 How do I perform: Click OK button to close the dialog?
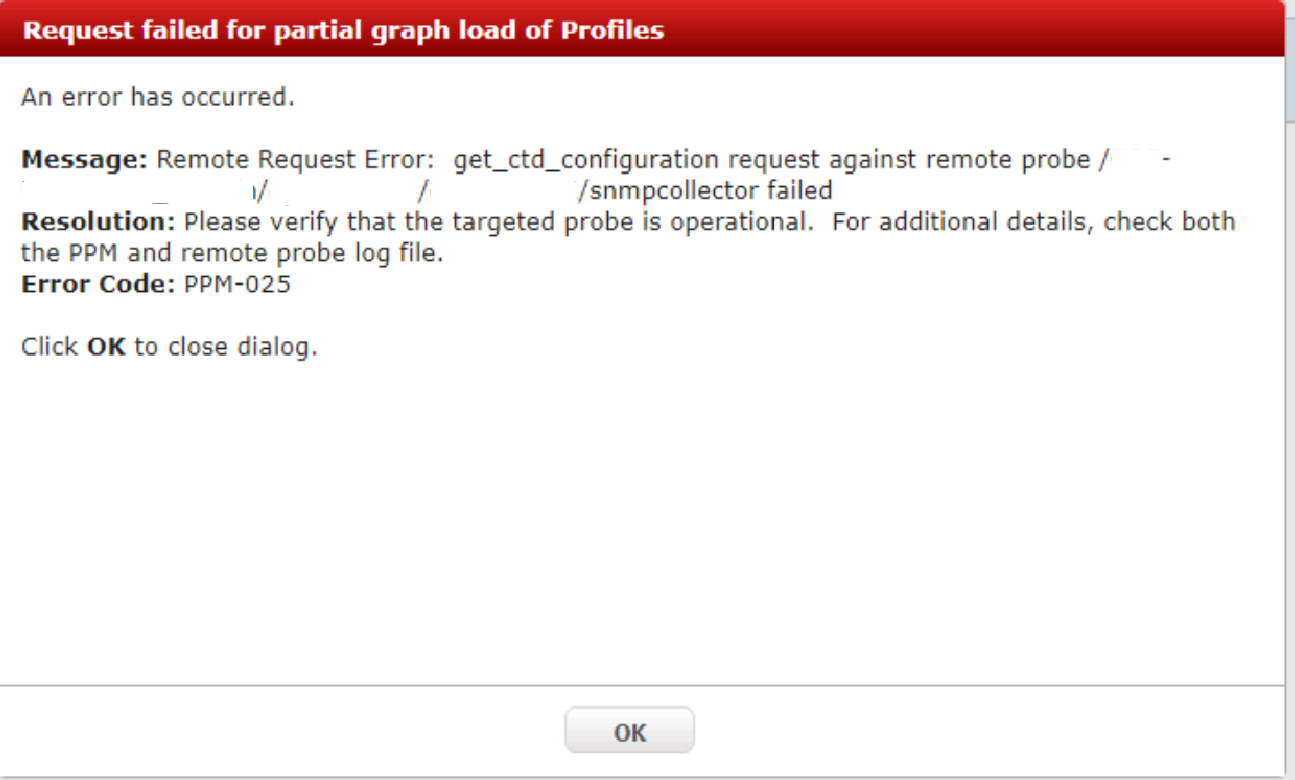pyautogui.click(x=629, y=732)
